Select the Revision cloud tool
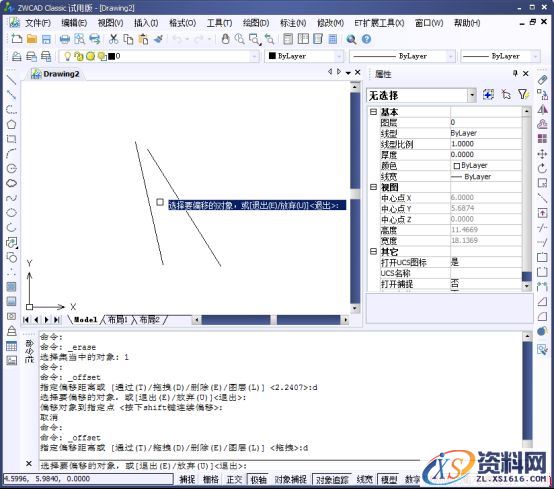The width and height of the screenshot is (554, 489). point(11,183)
